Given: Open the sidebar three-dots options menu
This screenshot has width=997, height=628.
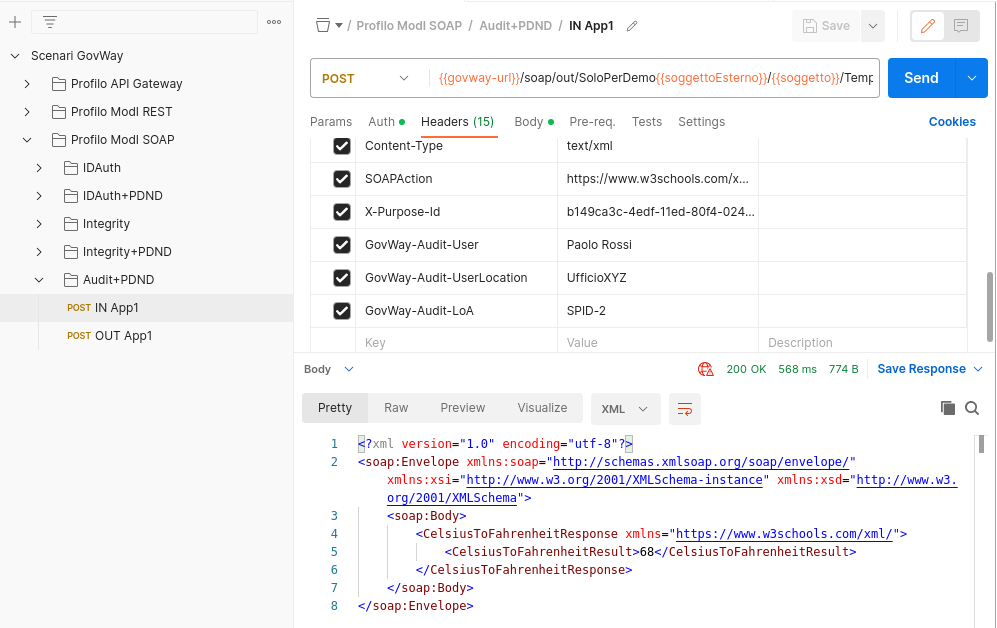Looking at the screenshot, I should pyautogui.click(x=274, y=22).
